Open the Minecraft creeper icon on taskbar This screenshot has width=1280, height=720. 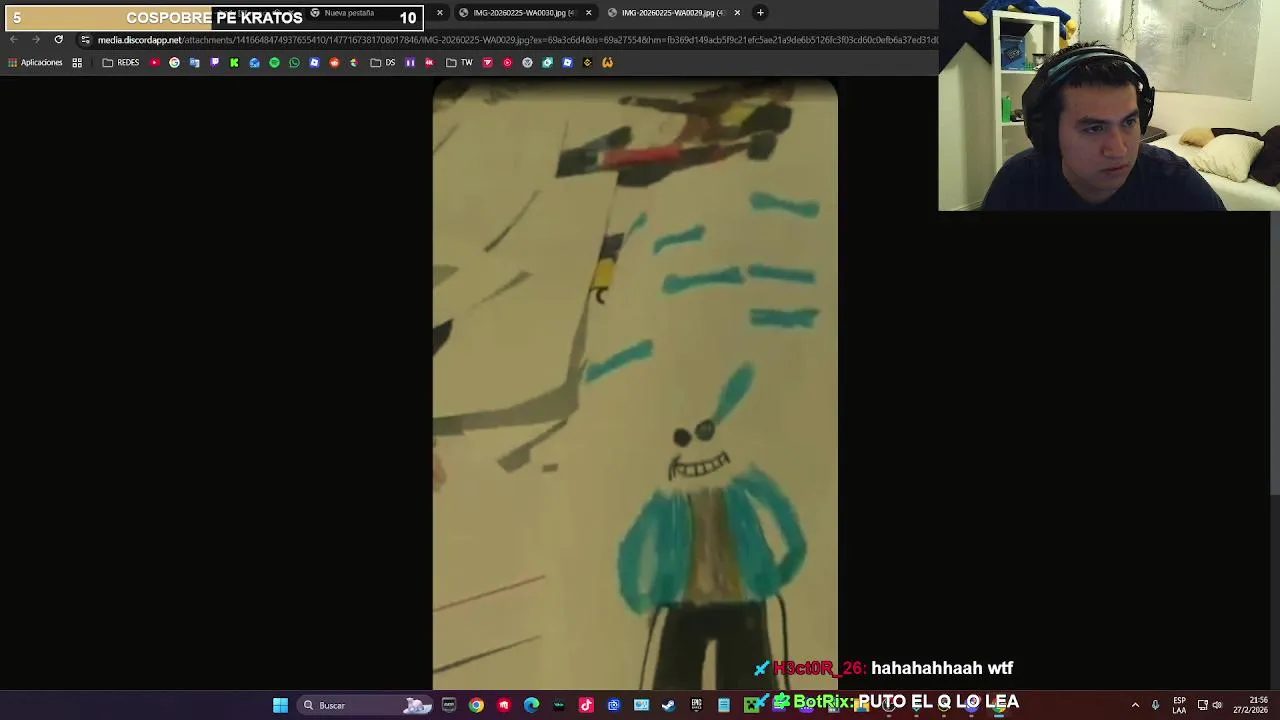pos(751,705)
